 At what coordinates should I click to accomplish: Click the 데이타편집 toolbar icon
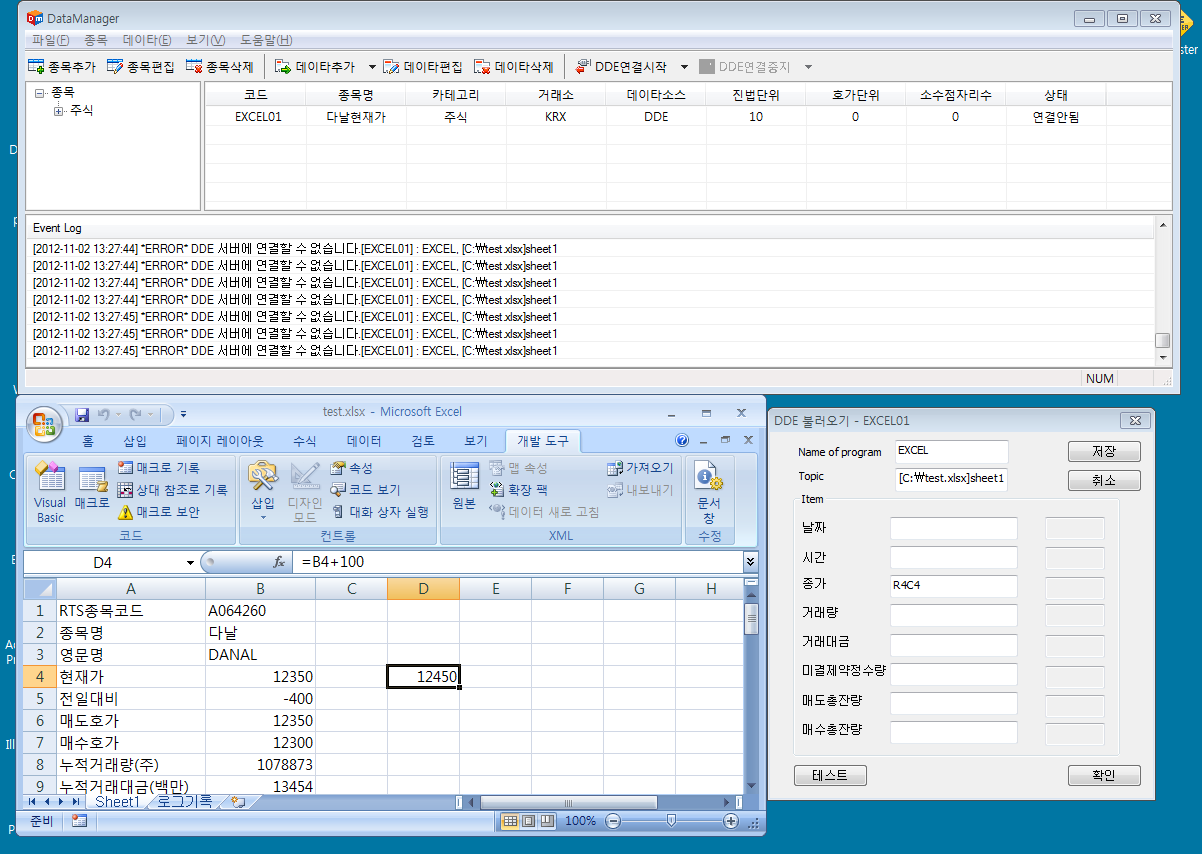(392, 67)
